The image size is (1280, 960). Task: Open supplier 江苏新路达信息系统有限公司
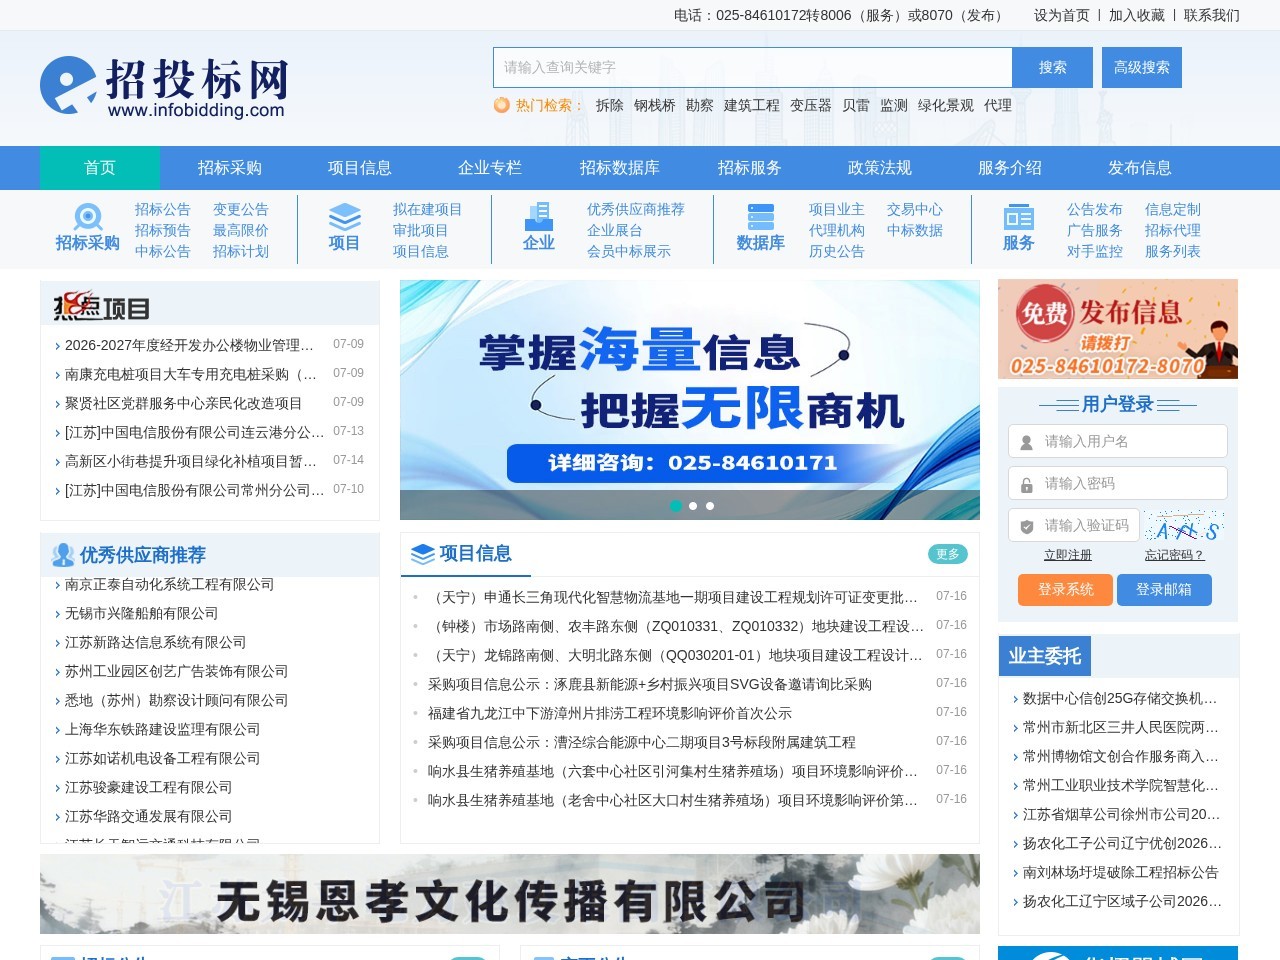pyautogui.click(x=156, y=642)
